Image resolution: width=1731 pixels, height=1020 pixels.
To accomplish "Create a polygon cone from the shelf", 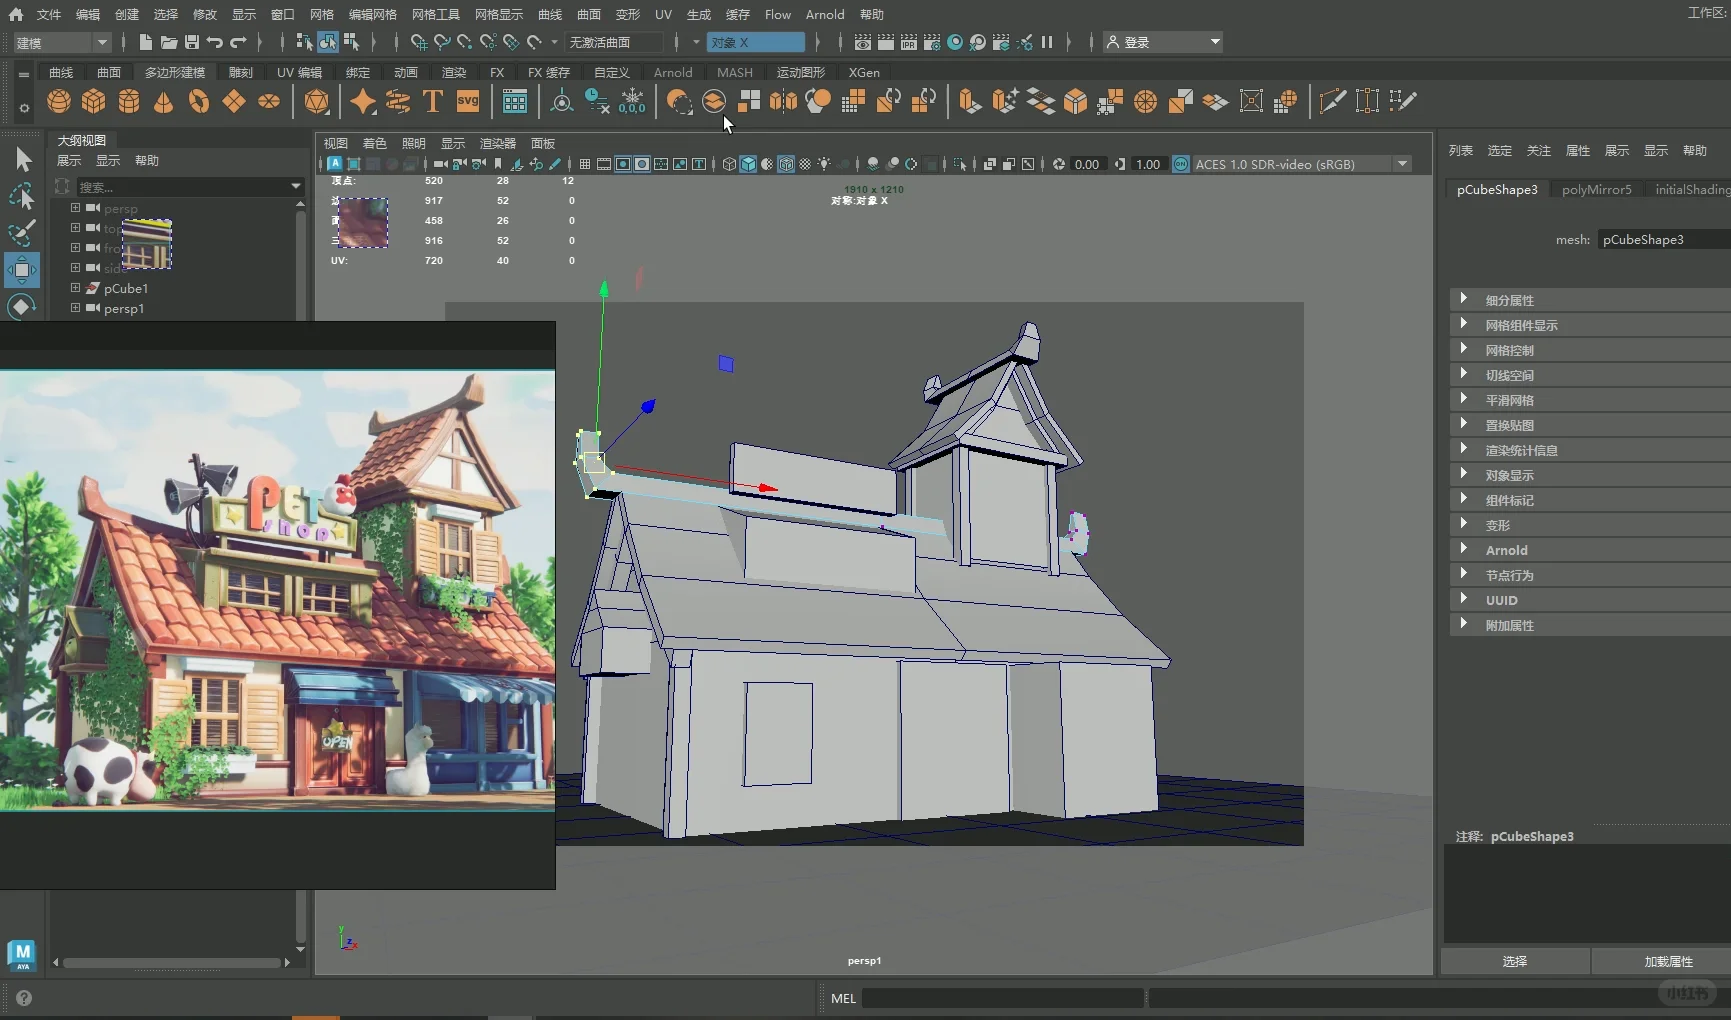I will (164, 101).
